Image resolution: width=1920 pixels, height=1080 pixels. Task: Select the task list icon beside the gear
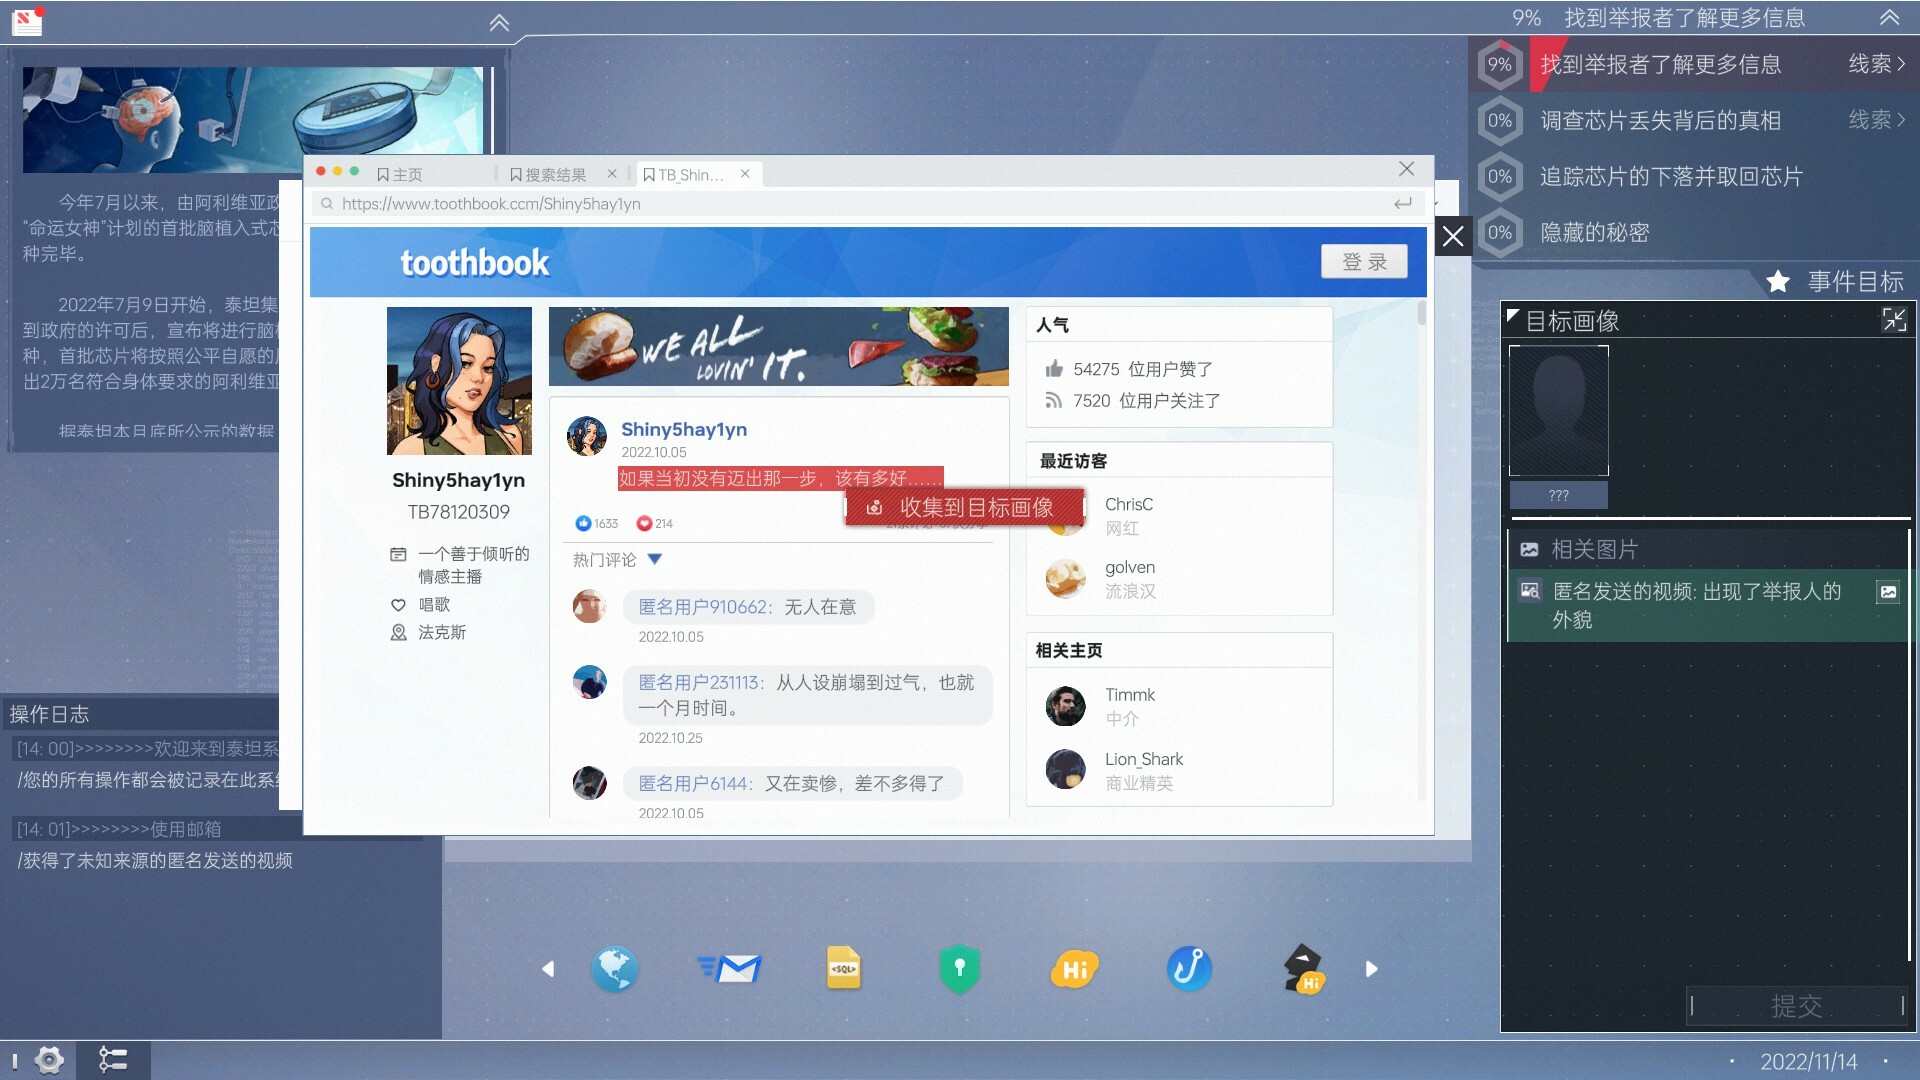114,1060
